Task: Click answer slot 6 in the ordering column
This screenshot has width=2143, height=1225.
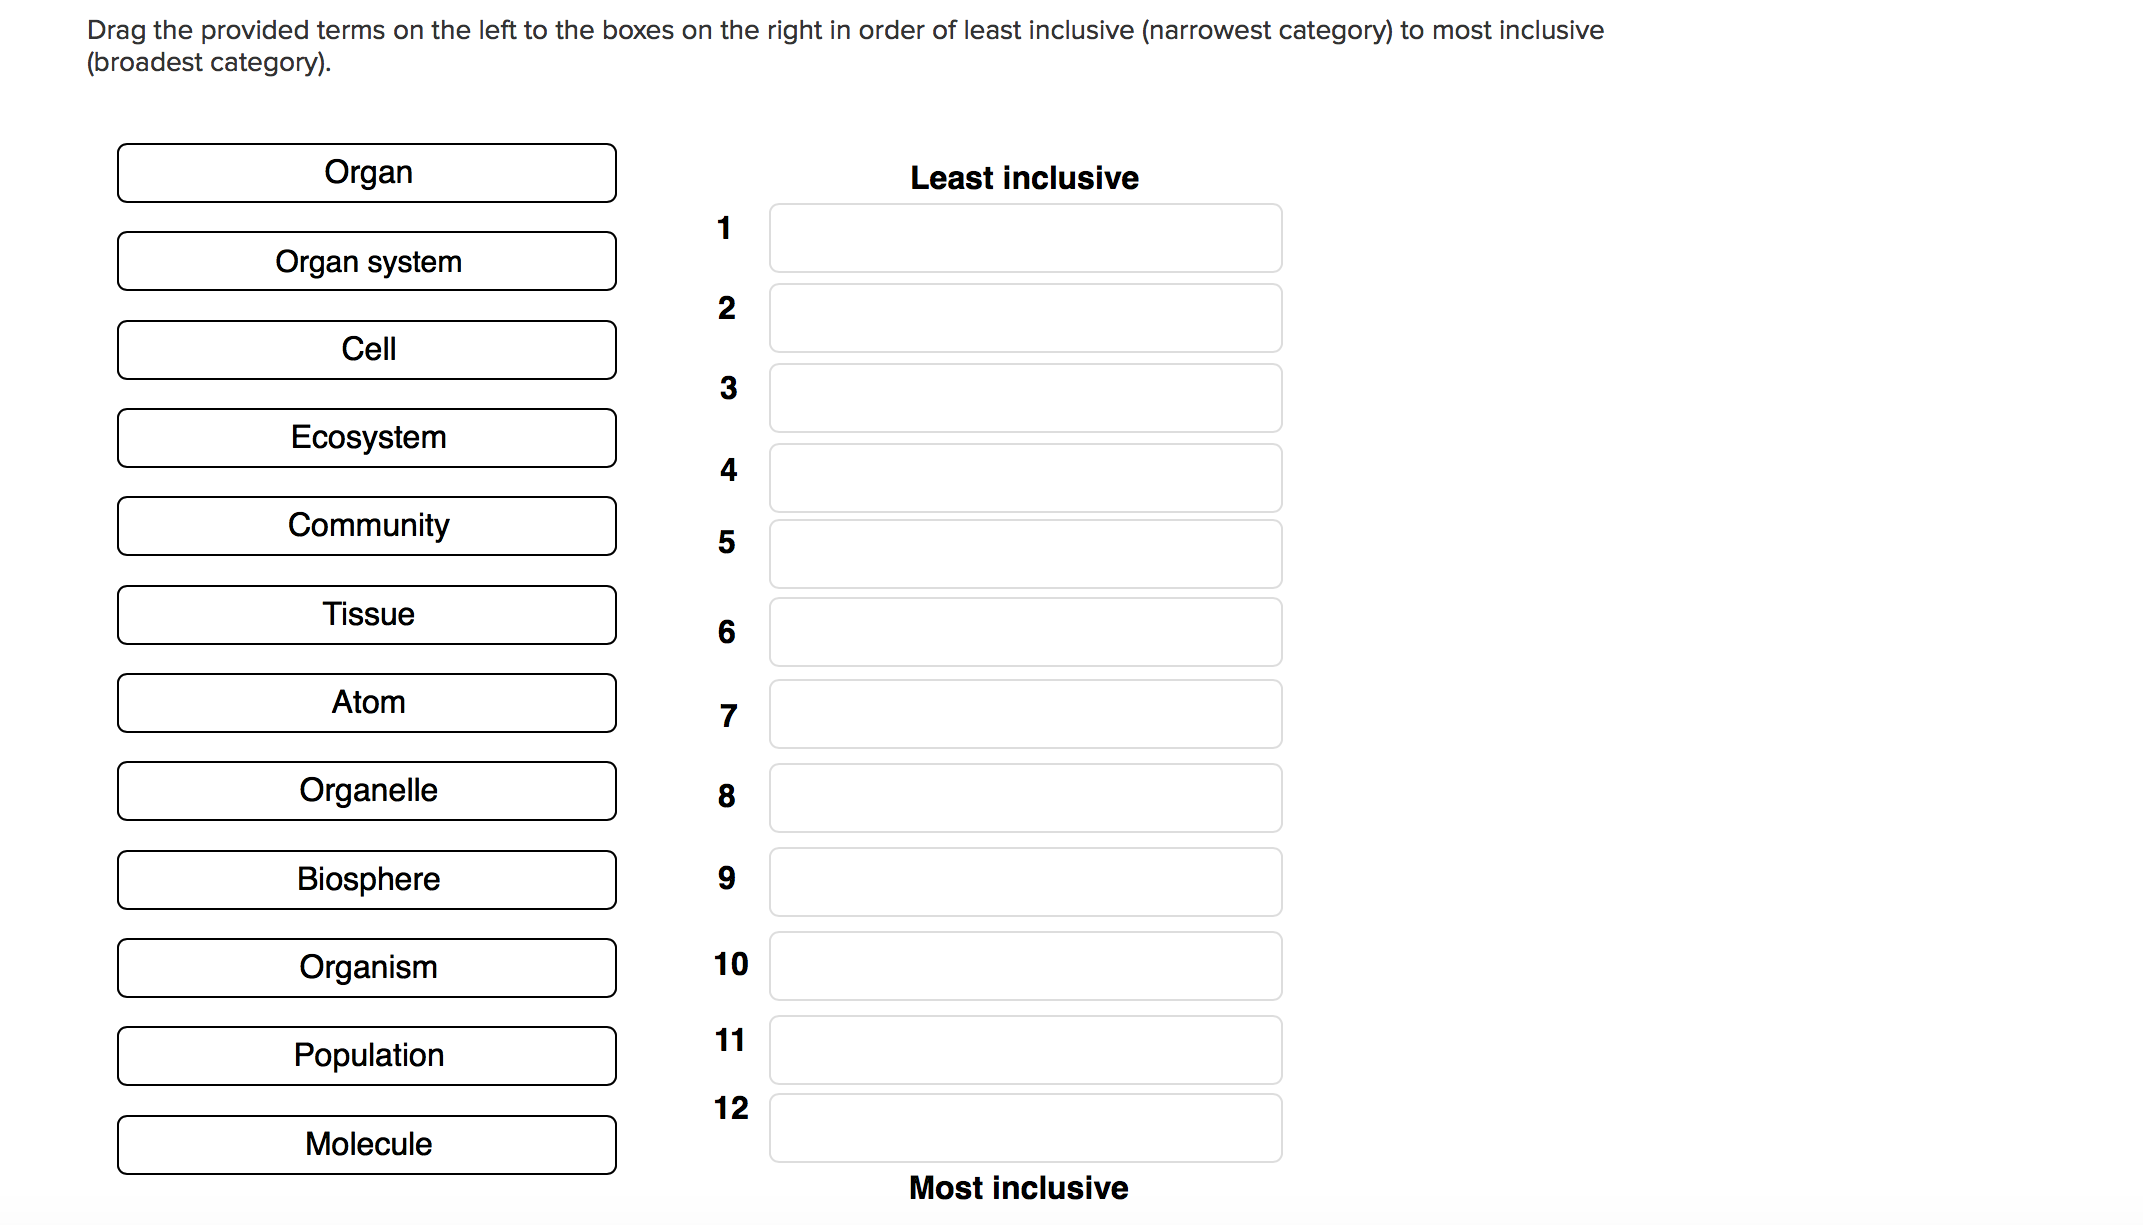Action: [1025, 631]
